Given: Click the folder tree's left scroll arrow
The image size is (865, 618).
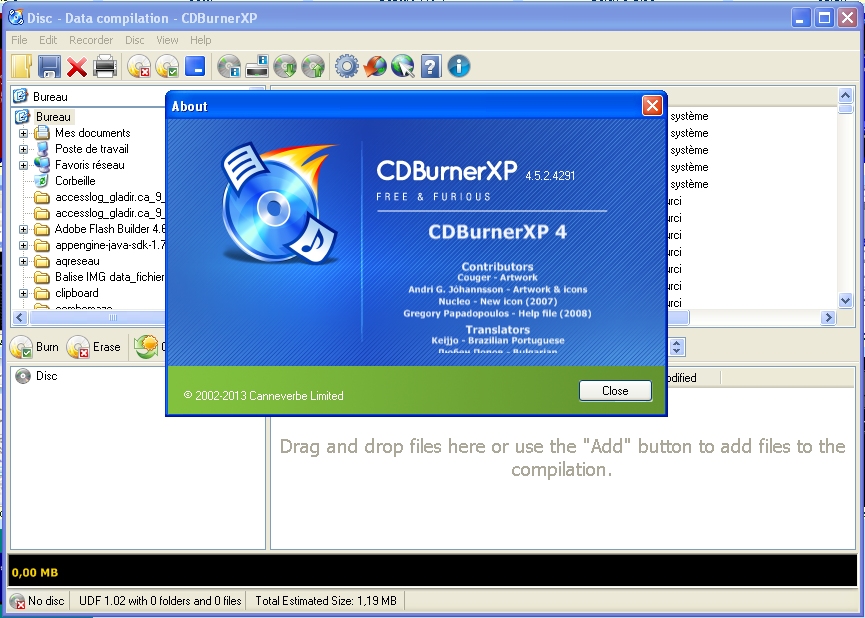Looking at the screenshot, I should coord(20,317).
